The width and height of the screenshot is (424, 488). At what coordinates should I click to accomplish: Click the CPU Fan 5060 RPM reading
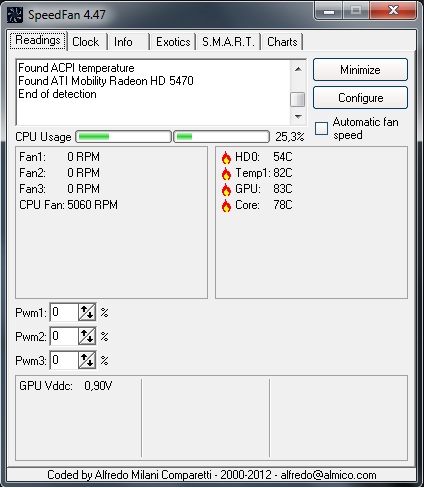68,205
